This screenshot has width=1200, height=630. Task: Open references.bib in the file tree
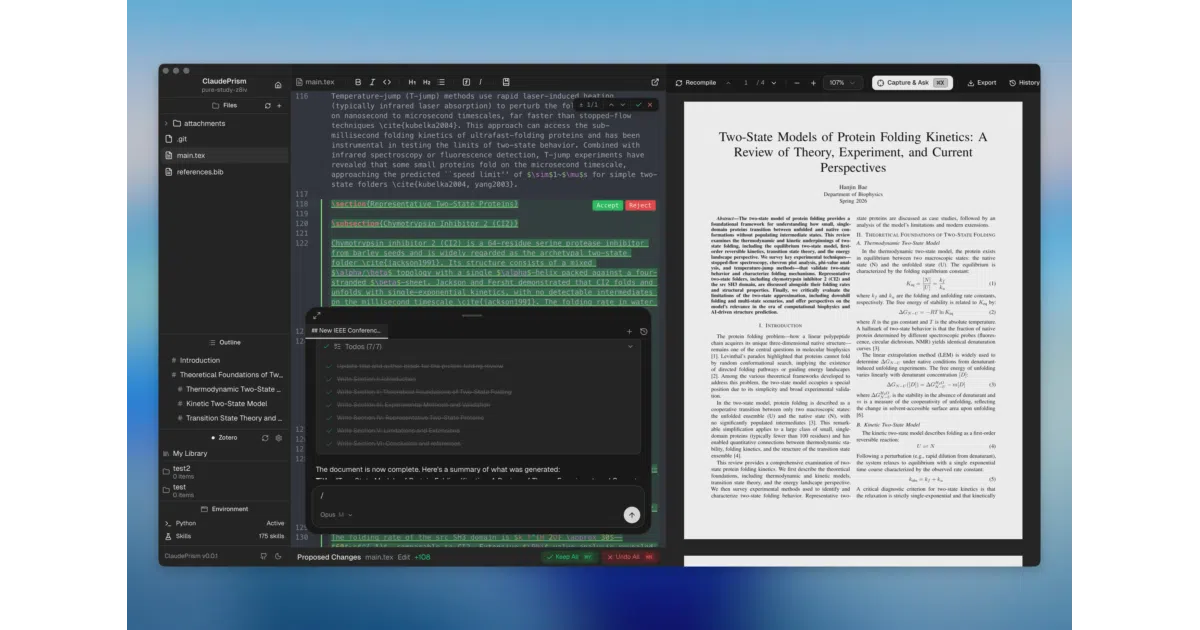[x=224, y=171]
